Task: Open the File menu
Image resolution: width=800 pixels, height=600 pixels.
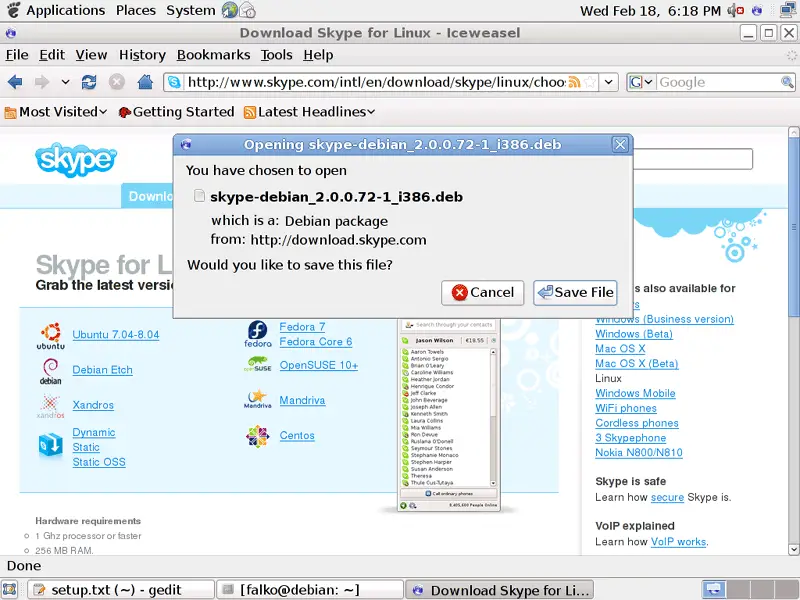Action: pos(17,55)
